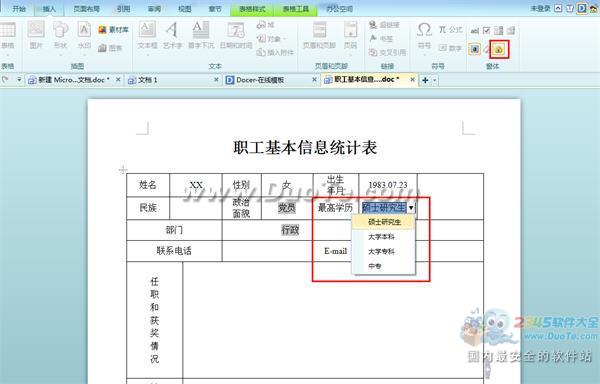
Task: Insert a field using 域
Action: tap(266, 25)
